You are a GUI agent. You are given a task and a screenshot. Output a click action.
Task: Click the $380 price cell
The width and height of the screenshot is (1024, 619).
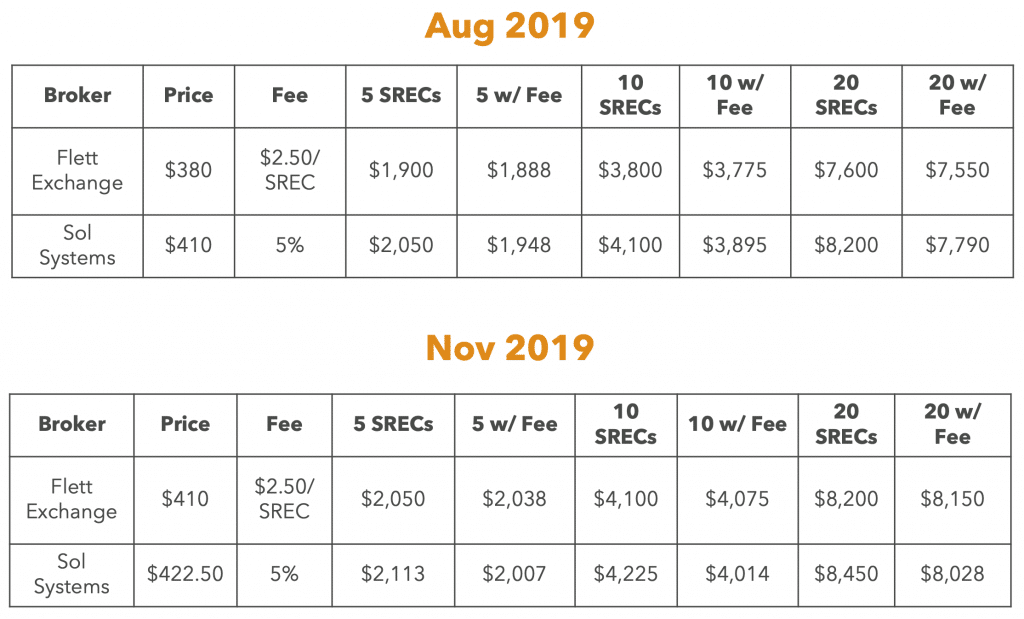(x=188, y=170)
